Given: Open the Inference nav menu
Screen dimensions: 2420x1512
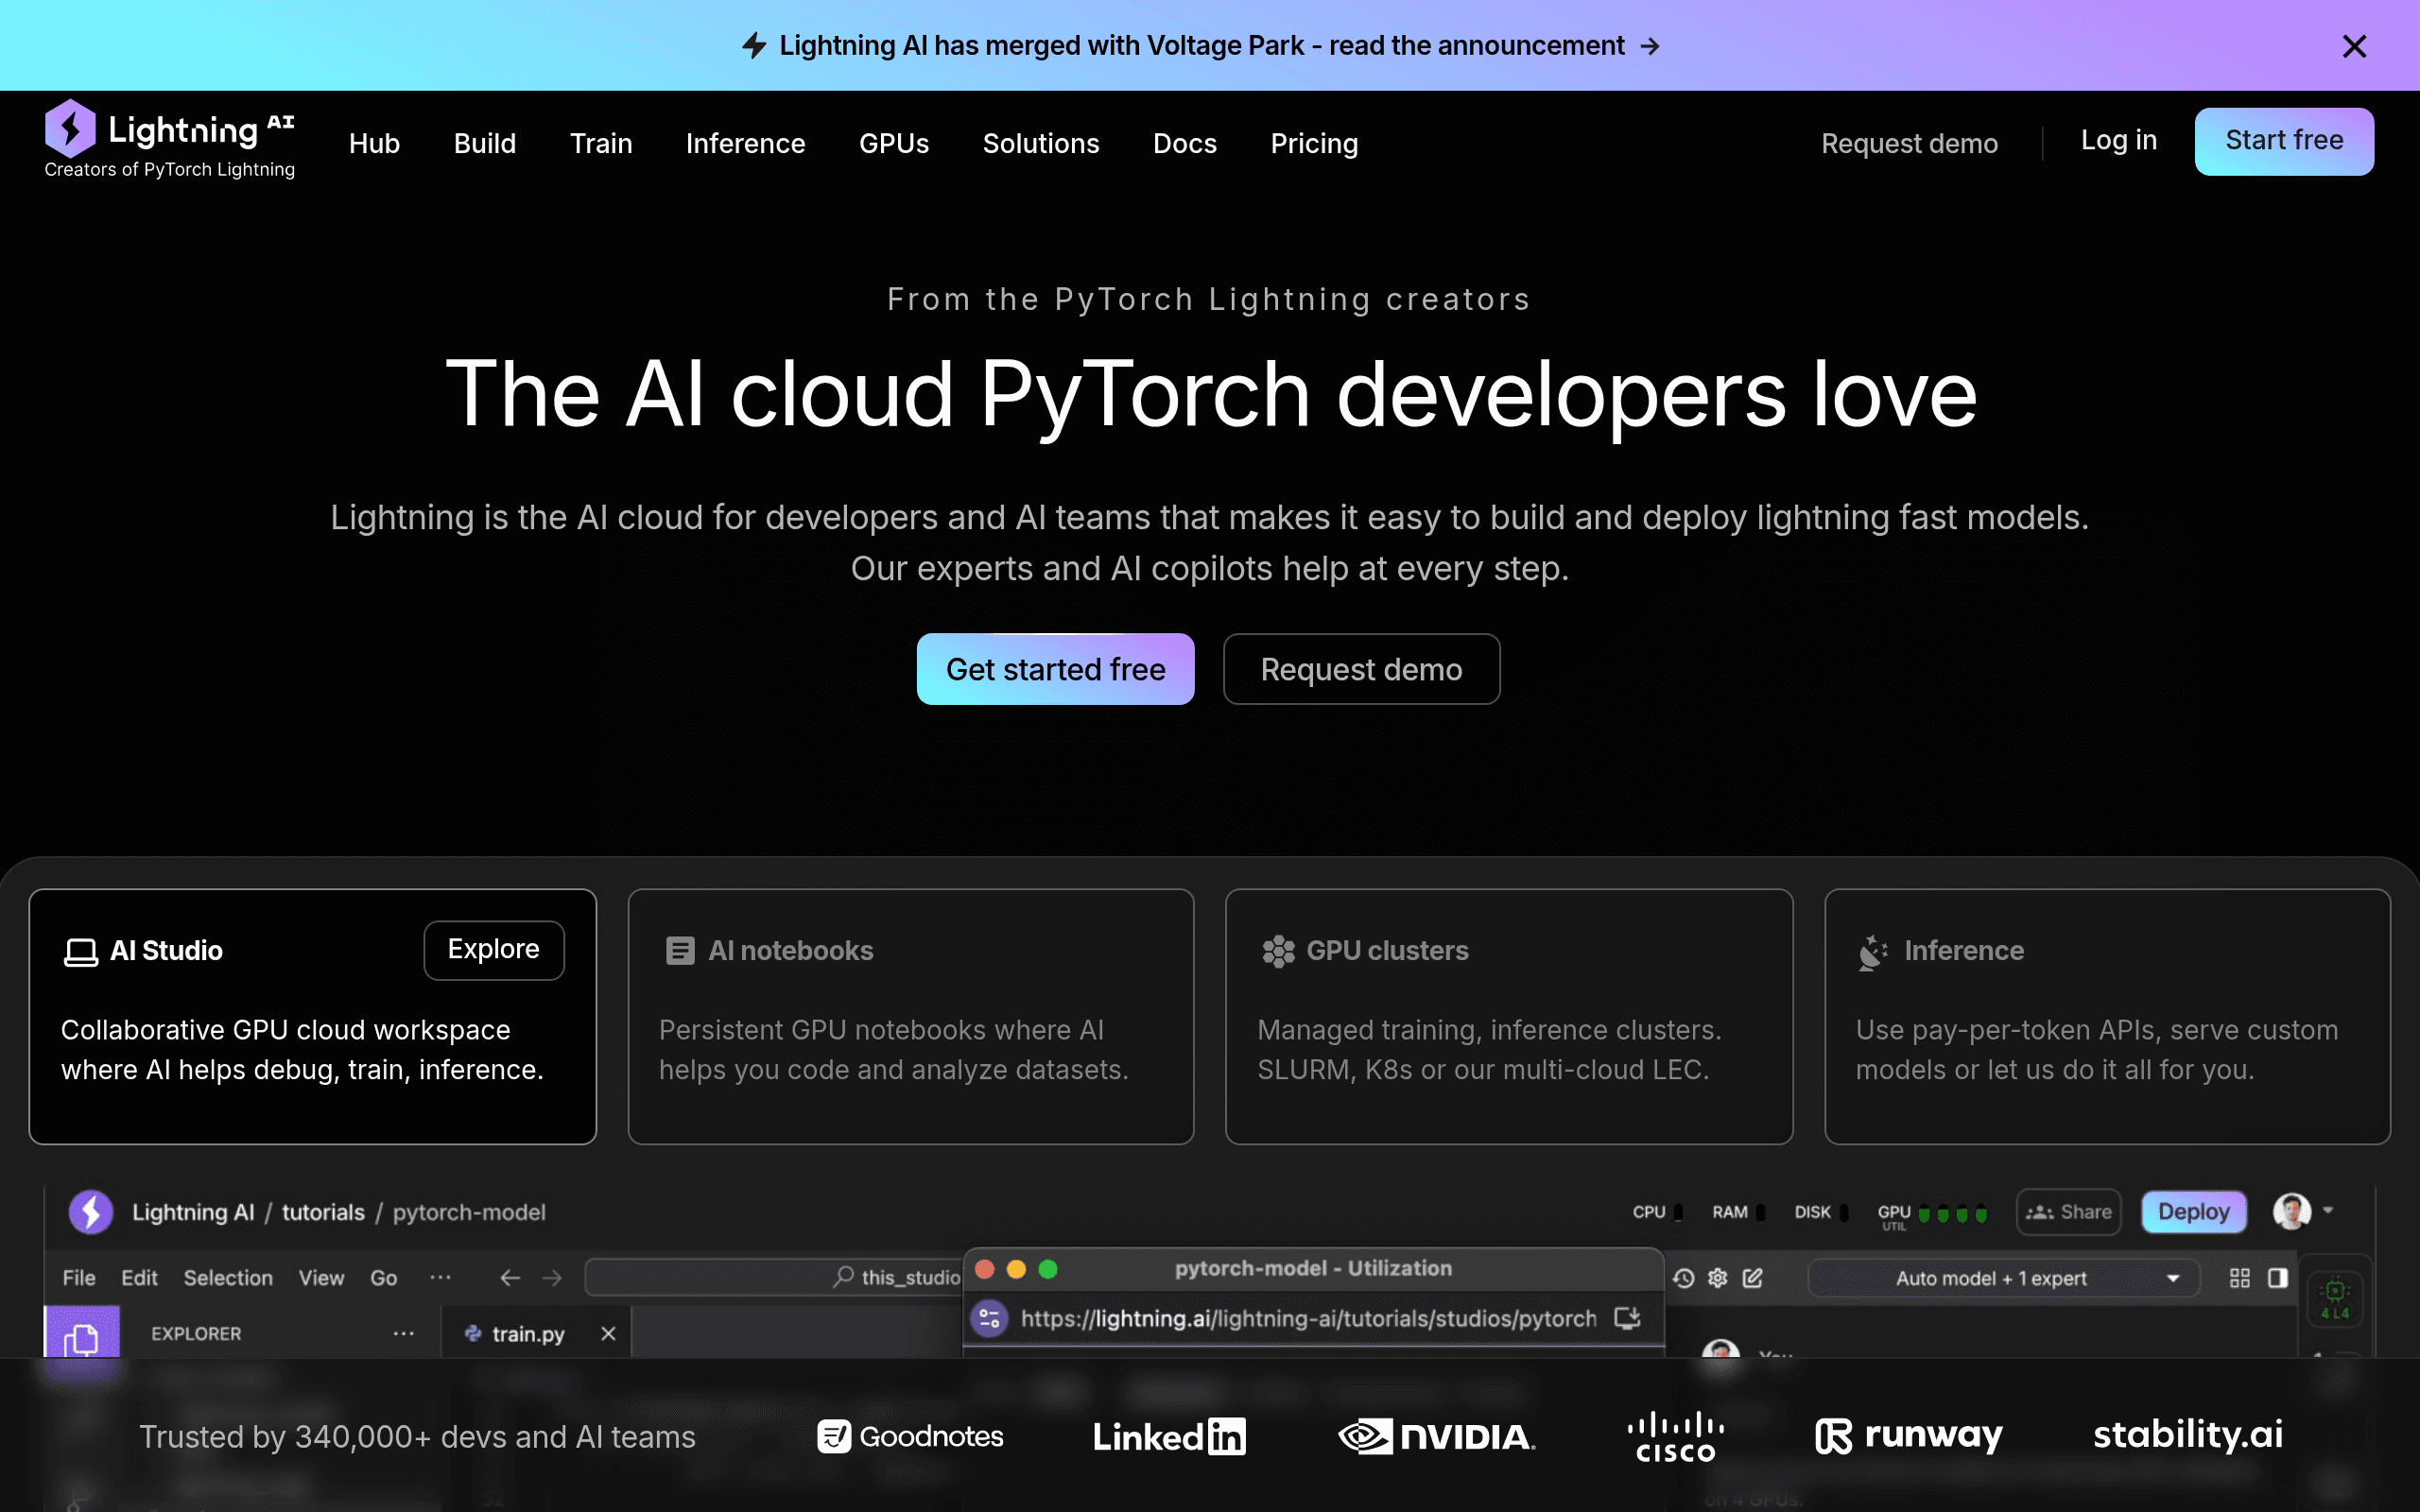Looking at the screenshot, I should coord(745,143).
